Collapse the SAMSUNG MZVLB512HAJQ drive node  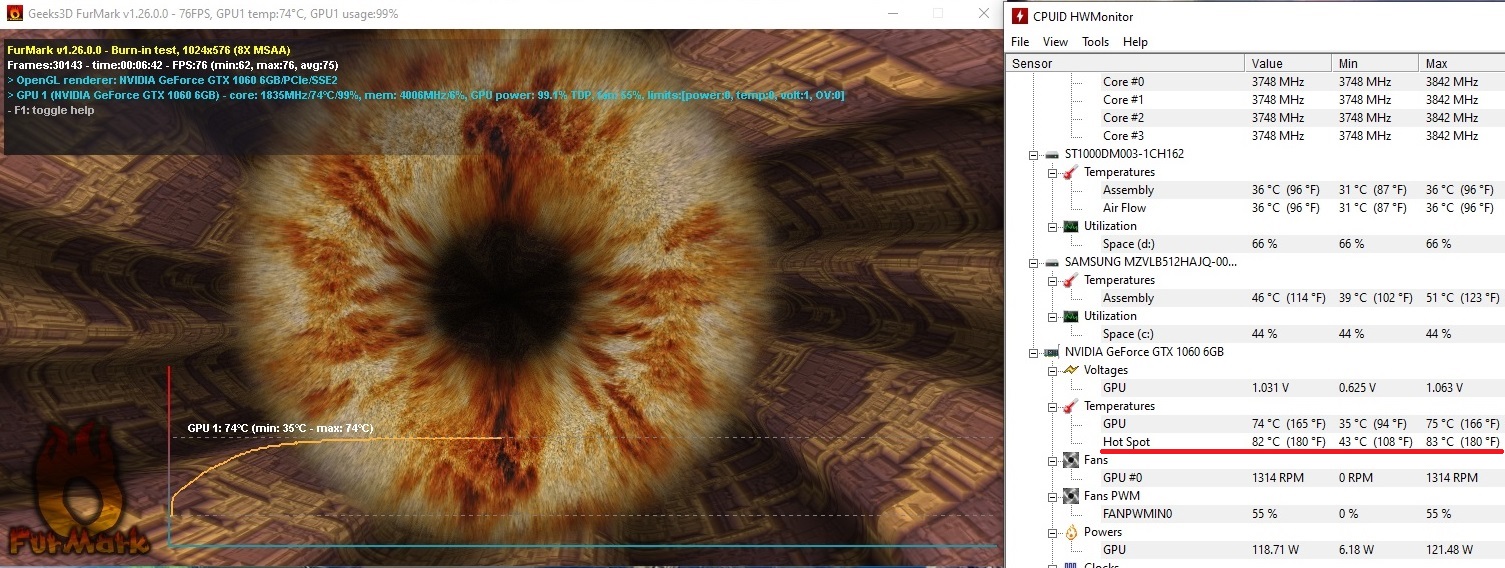tap(1035, 262)
